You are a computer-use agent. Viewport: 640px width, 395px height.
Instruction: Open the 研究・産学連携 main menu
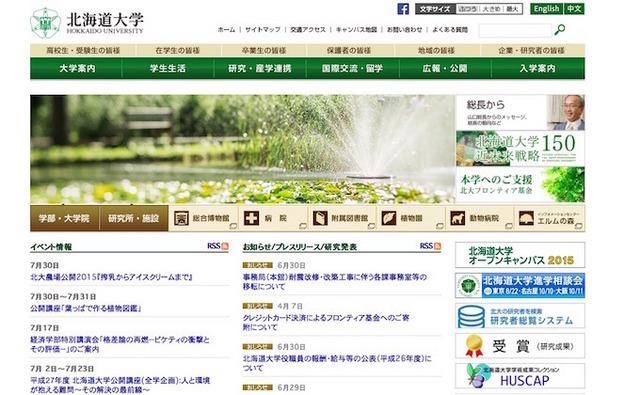point(260,68)
